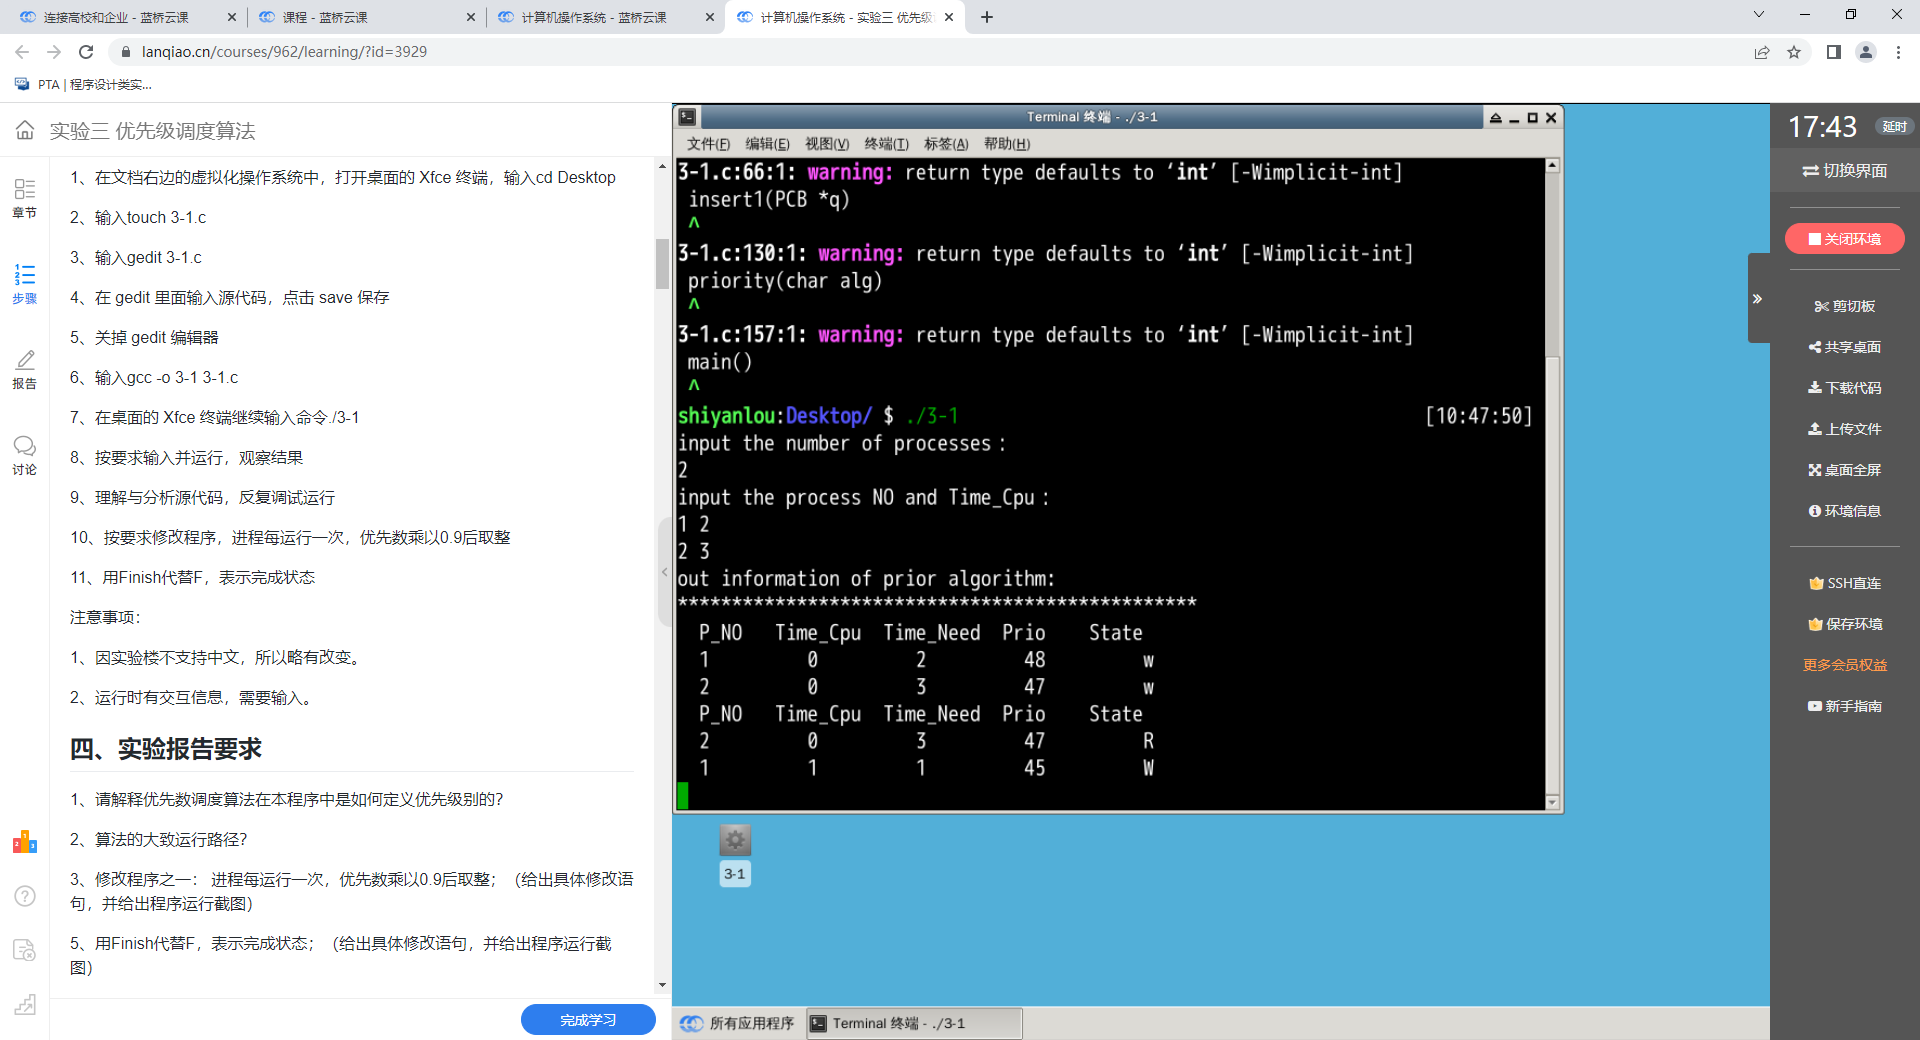Open the tab search dropdown arrow in Chrome
The width and height of the screenshot is (1920, 1040).
click(x=1759, y=15)
